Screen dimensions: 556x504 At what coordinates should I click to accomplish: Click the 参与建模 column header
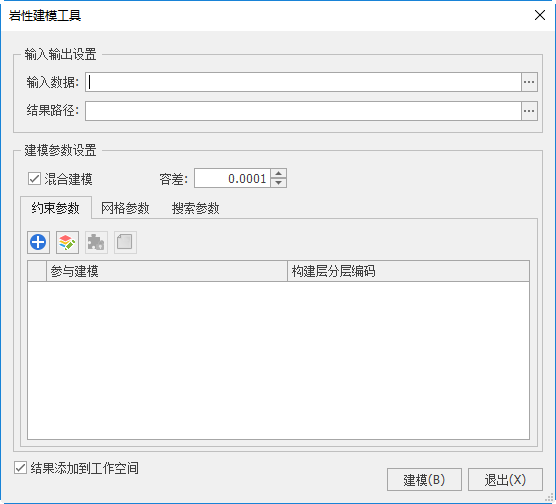167,271
